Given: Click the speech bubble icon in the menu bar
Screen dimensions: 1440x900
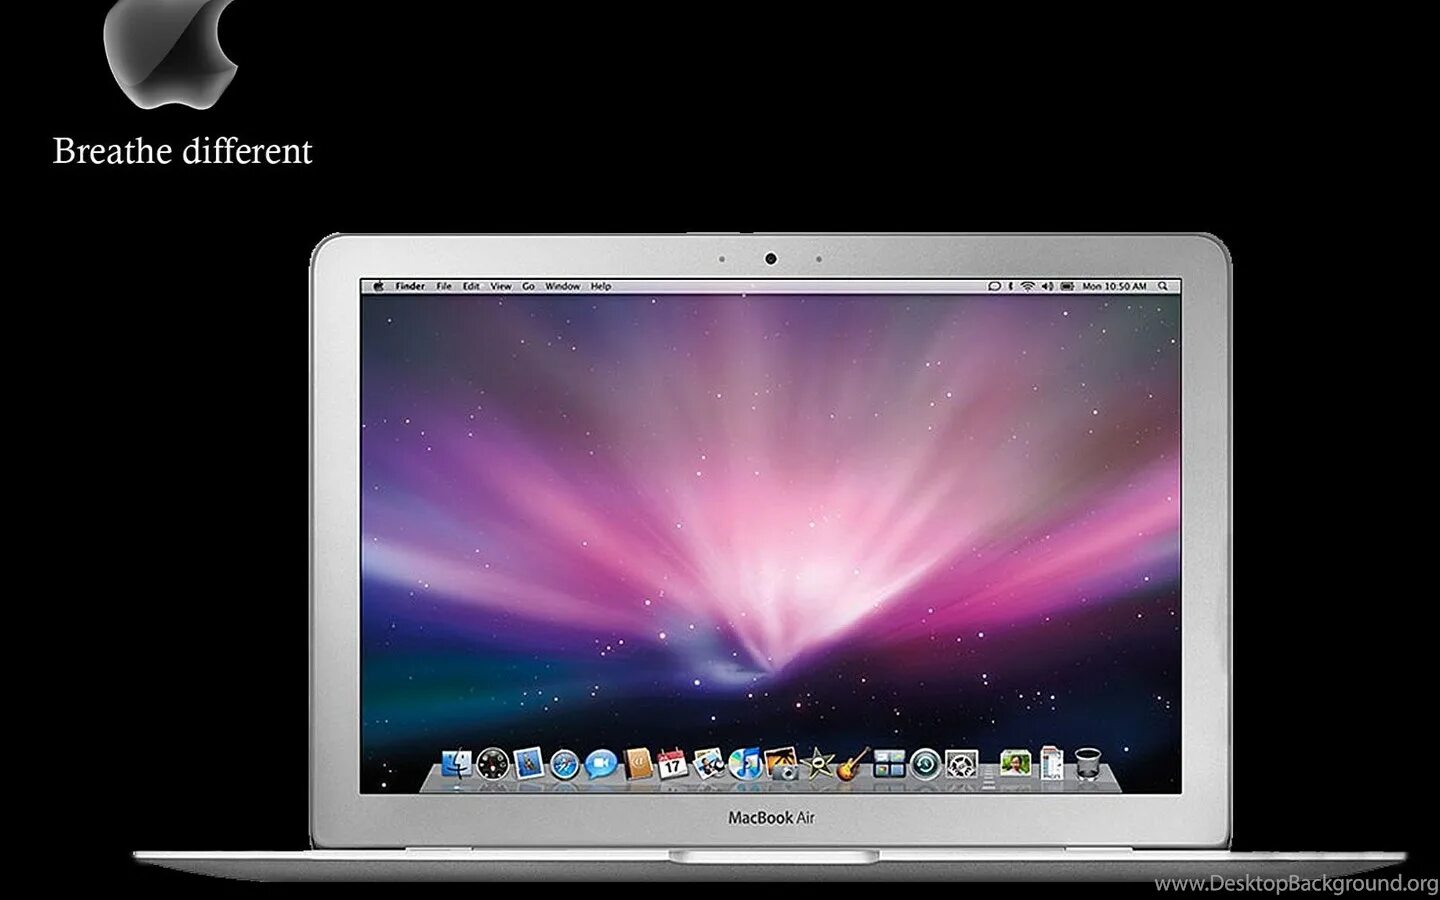Looking at the screenshot, I should pos(994,286).
